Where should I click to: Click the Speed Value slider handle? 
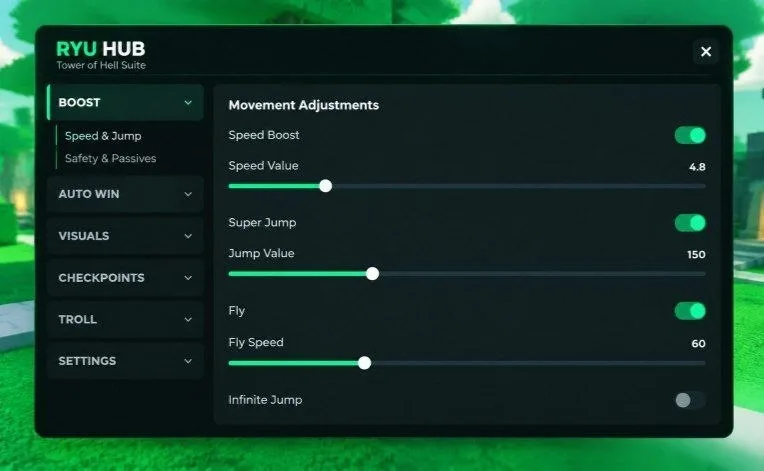325,186
